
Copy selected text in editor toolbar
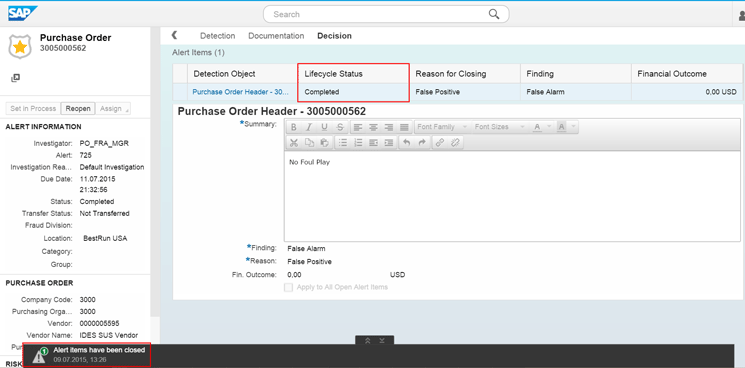point(309,143)
